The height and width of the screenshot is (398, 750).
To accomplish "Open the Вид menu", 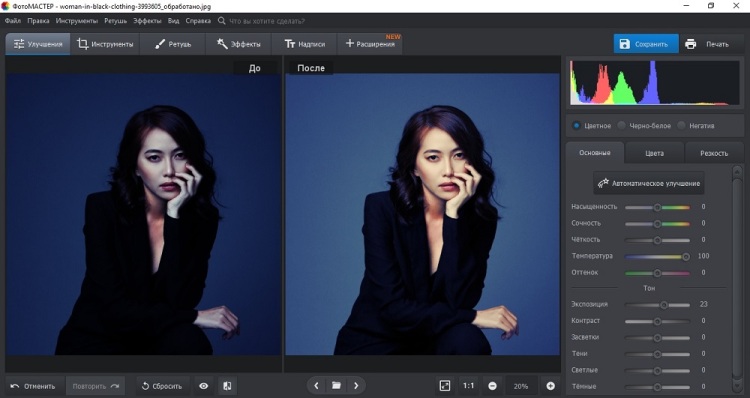I will point(174,21).
